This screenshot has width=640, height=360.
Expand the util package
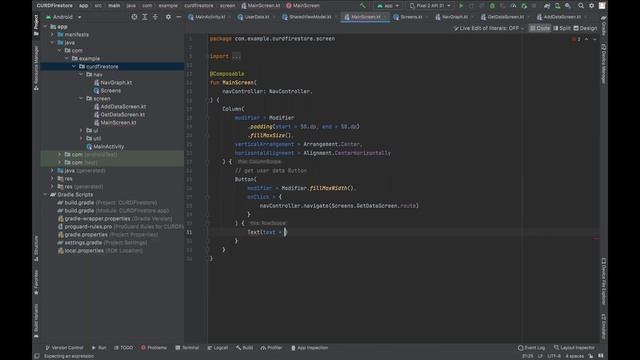point(81,139)
